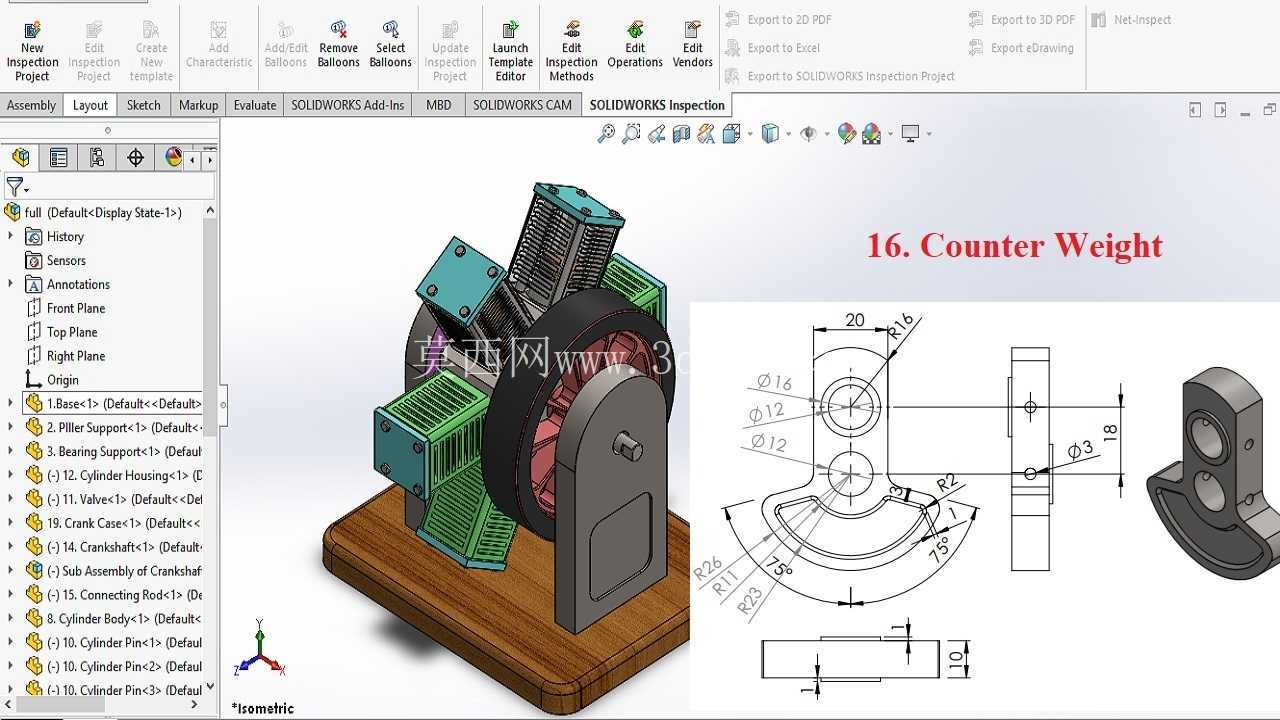The image size is (1280, 720).
Task: Click Zoom to Area icon
Action: point(631,133)
